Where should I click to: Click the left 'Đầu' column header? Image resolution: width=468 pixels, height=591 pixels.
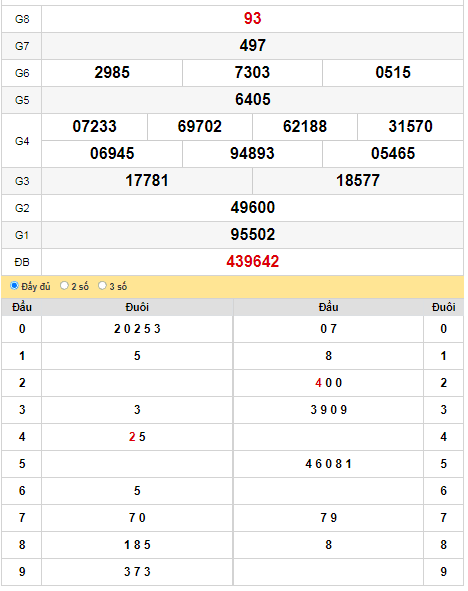(x=22, y=307)
